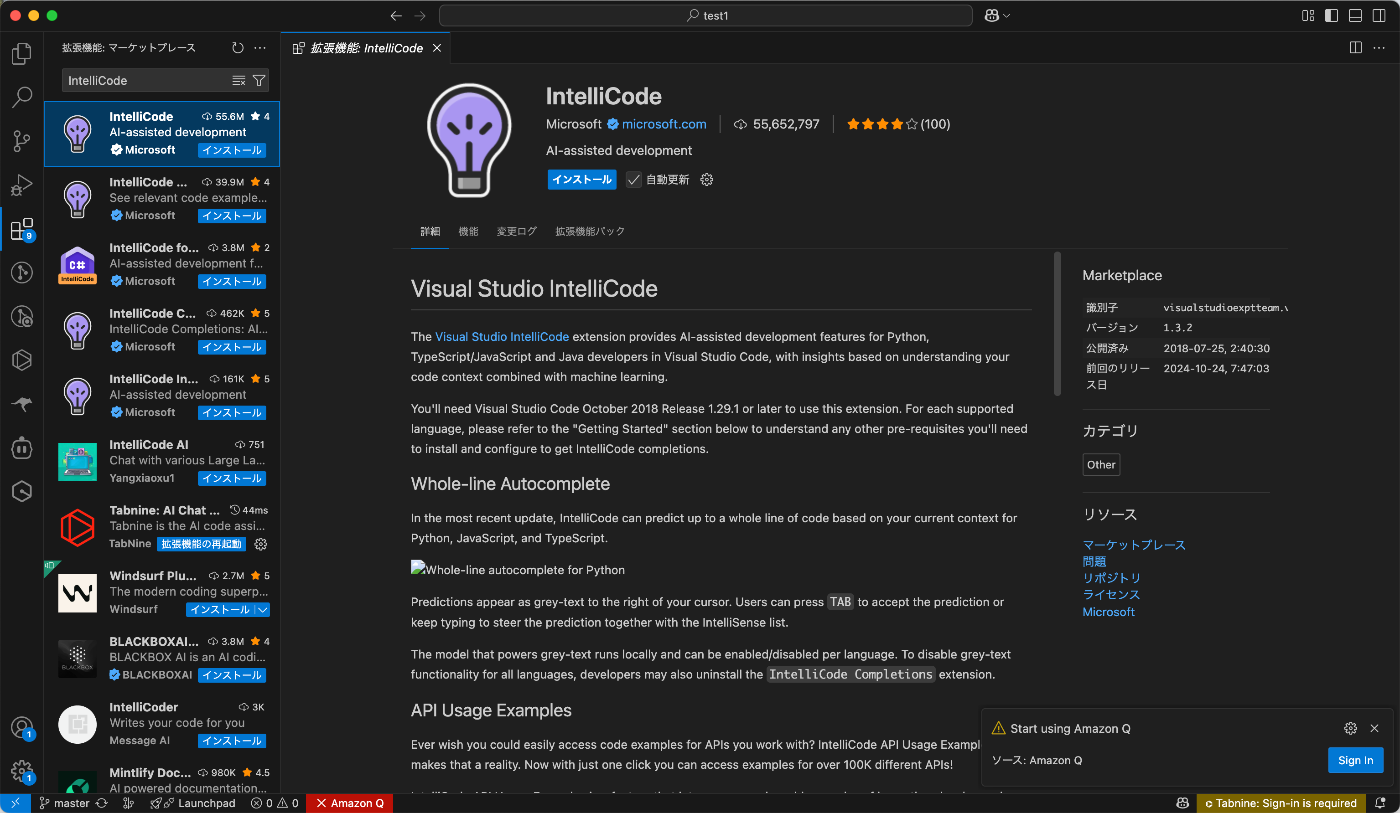Go forward with the navigation arrow
1400x813 pixels.
[x=420, y=15]
